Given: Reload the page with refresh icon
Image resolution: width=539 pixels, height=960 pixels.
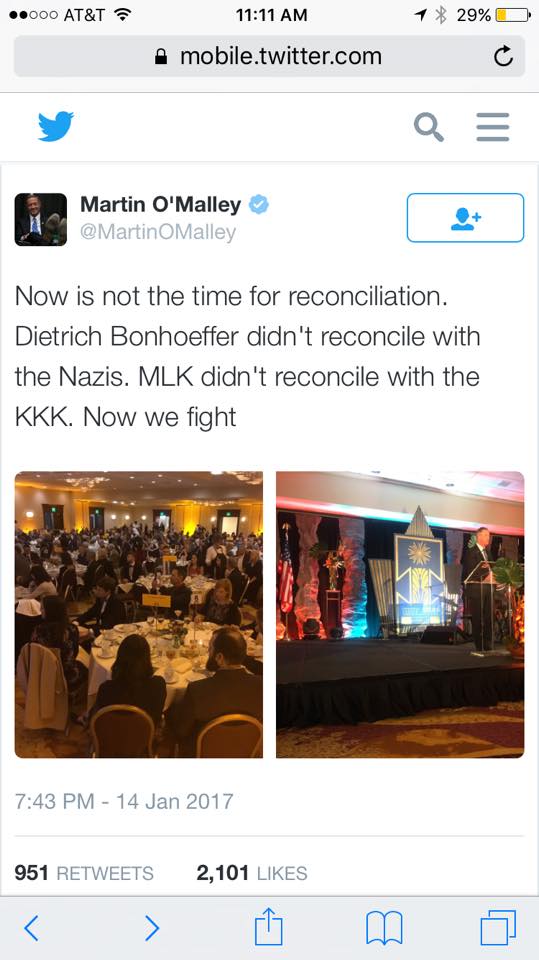Looking at the screenshot, I should pyautogui.click(x=503, y=57).
